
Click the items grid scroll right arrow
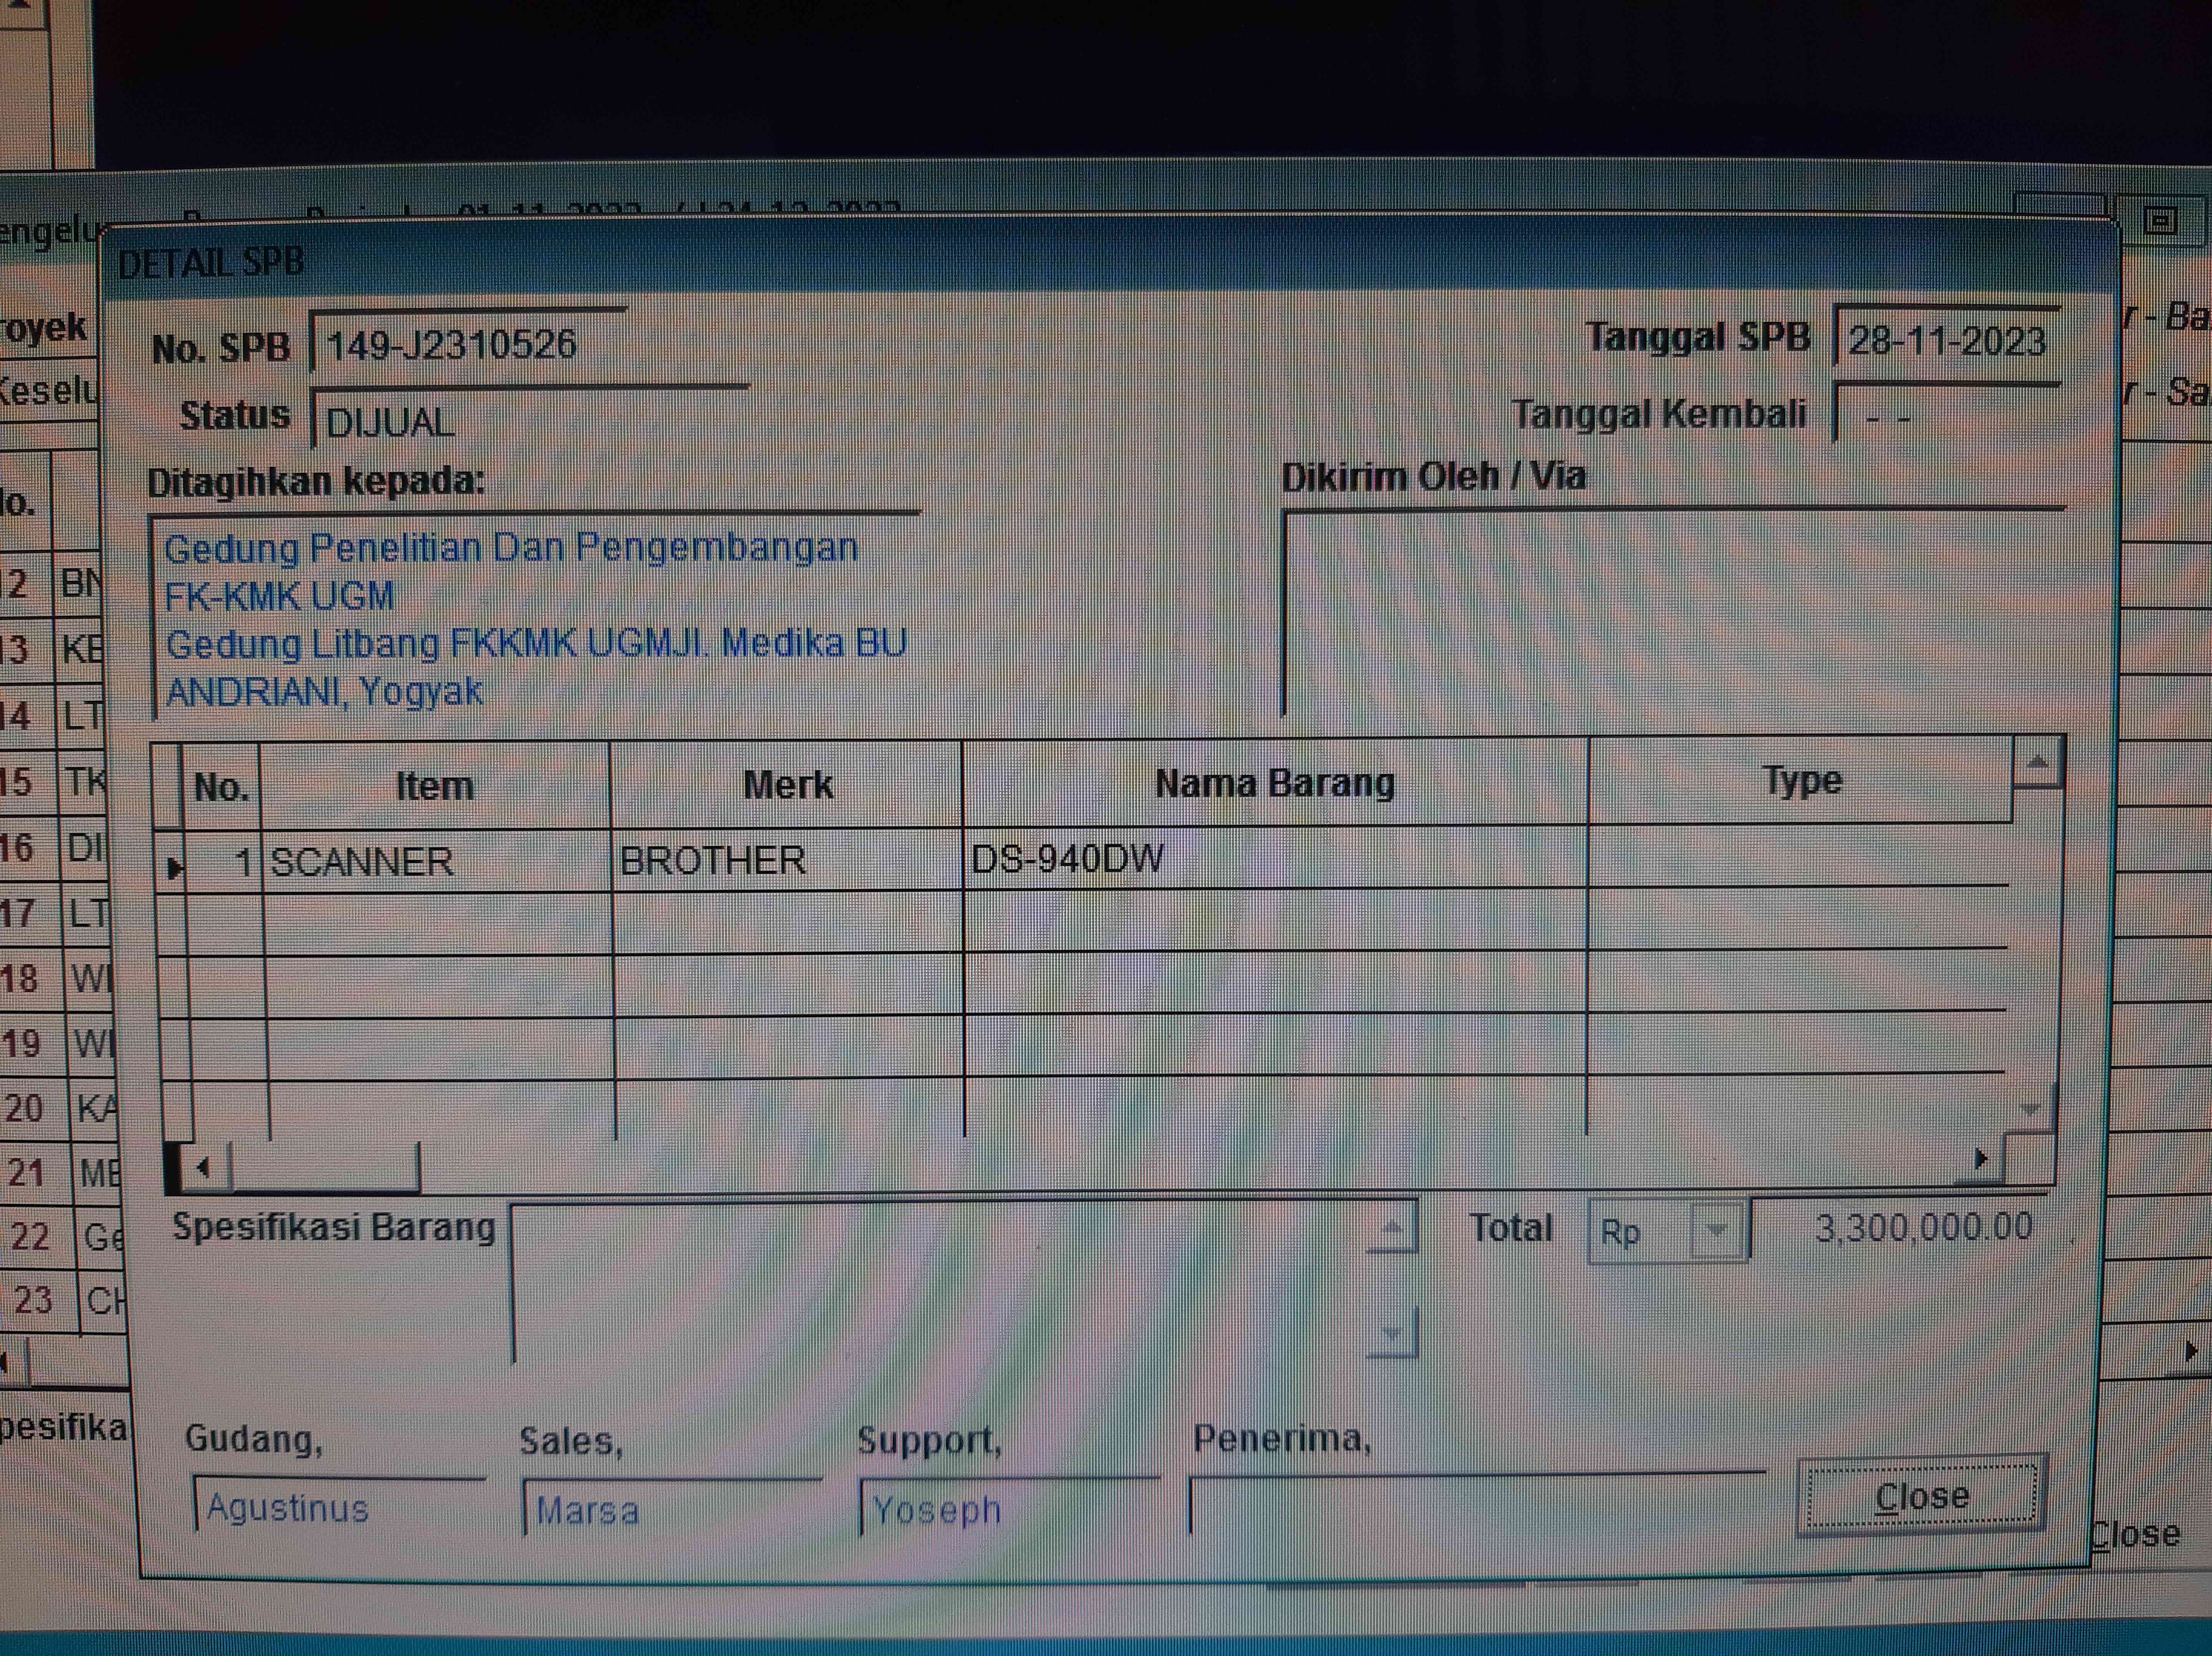1980,1159
